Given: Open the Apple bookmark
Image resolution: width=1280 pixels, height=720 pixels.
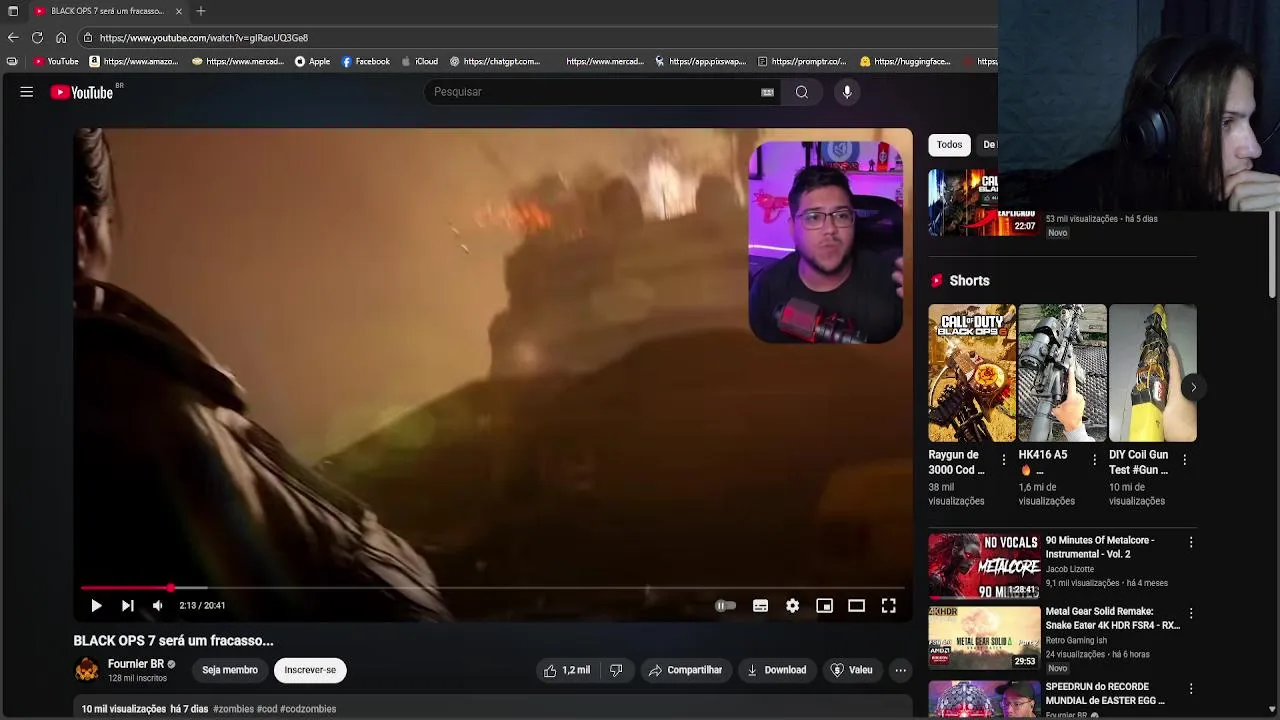Looking at the screenshot, I should [312, 62].
